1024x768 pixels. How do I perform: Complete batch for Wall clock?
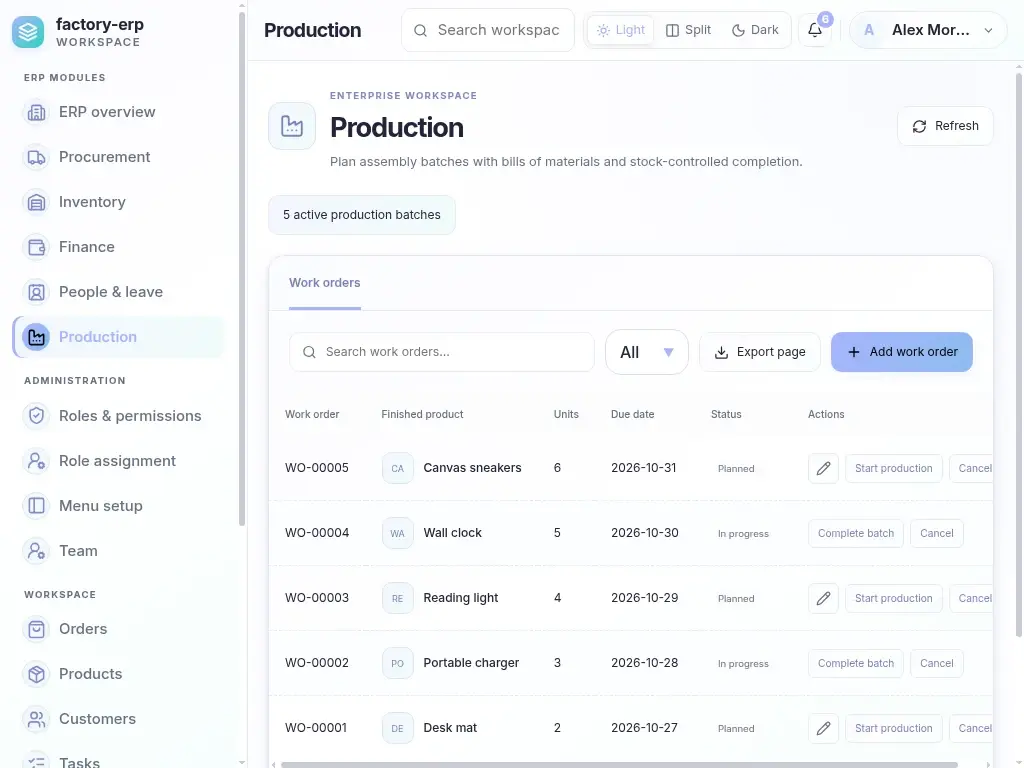(856, 533)
